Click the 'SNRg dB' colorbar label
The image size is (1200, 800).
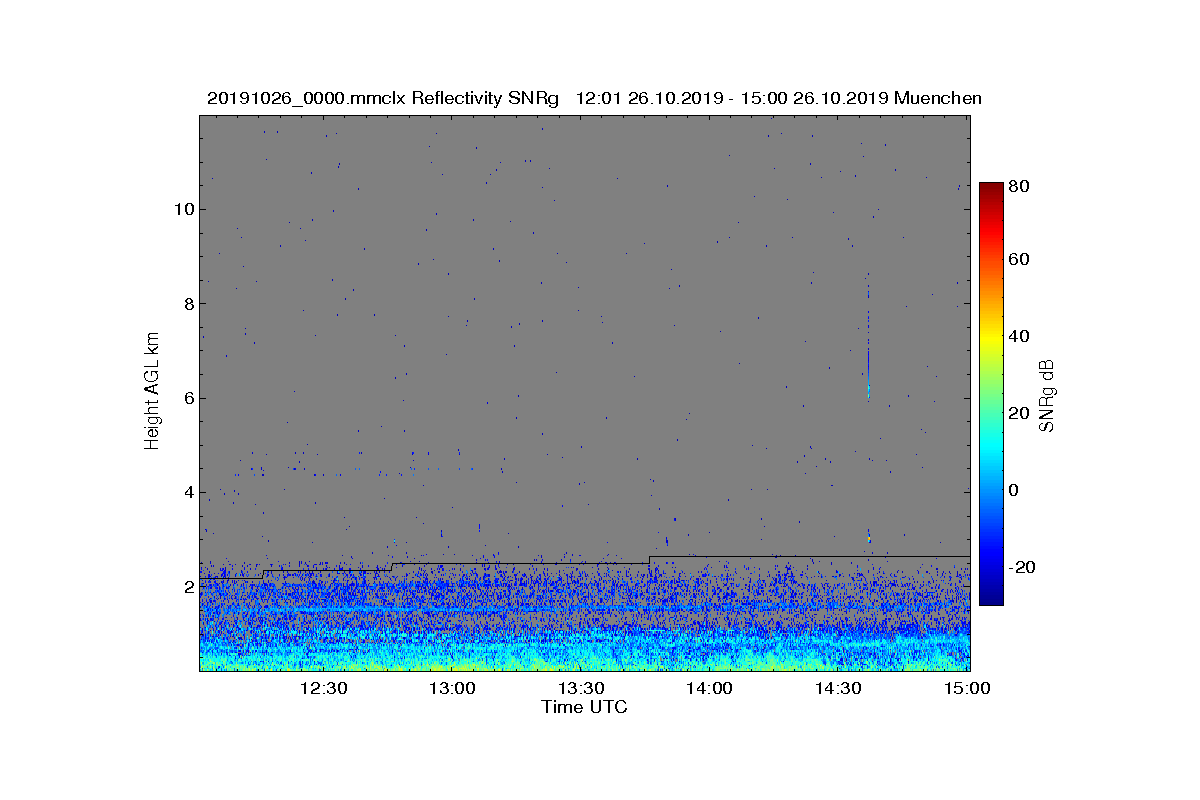1047,395
